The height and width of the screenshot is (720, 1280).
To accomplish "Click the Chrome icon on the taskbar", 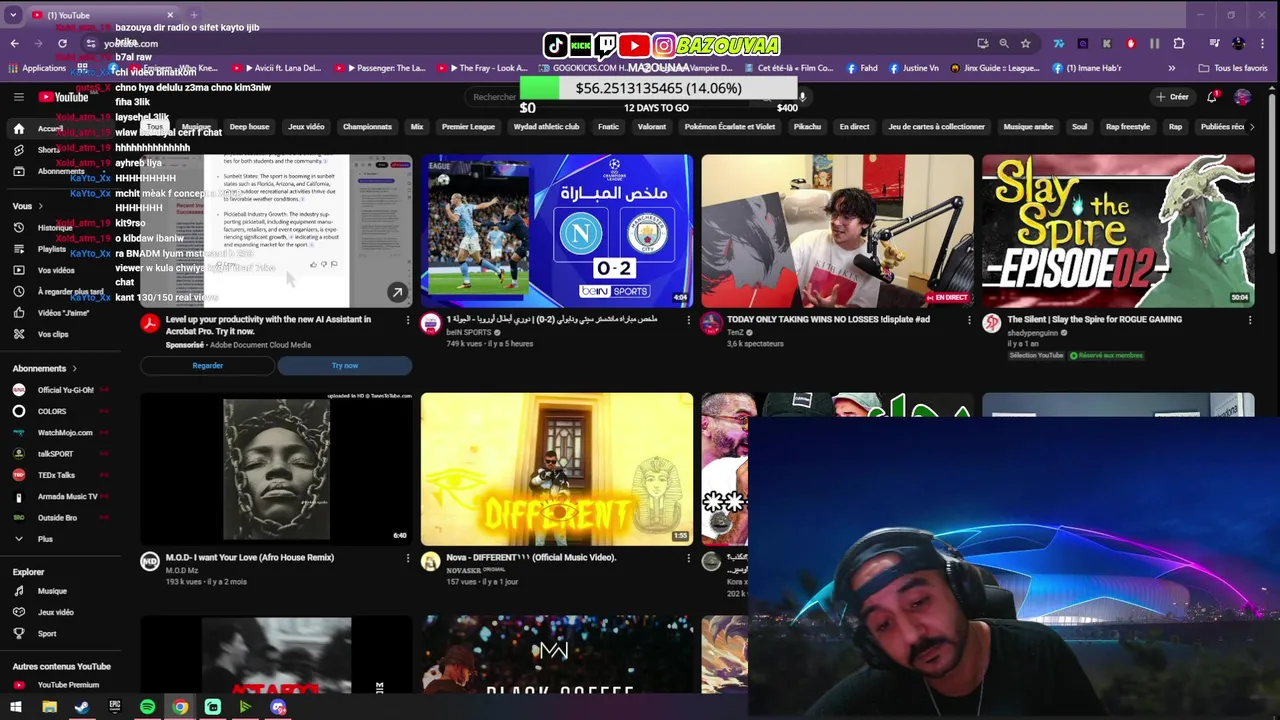I will tap(180, 707).
